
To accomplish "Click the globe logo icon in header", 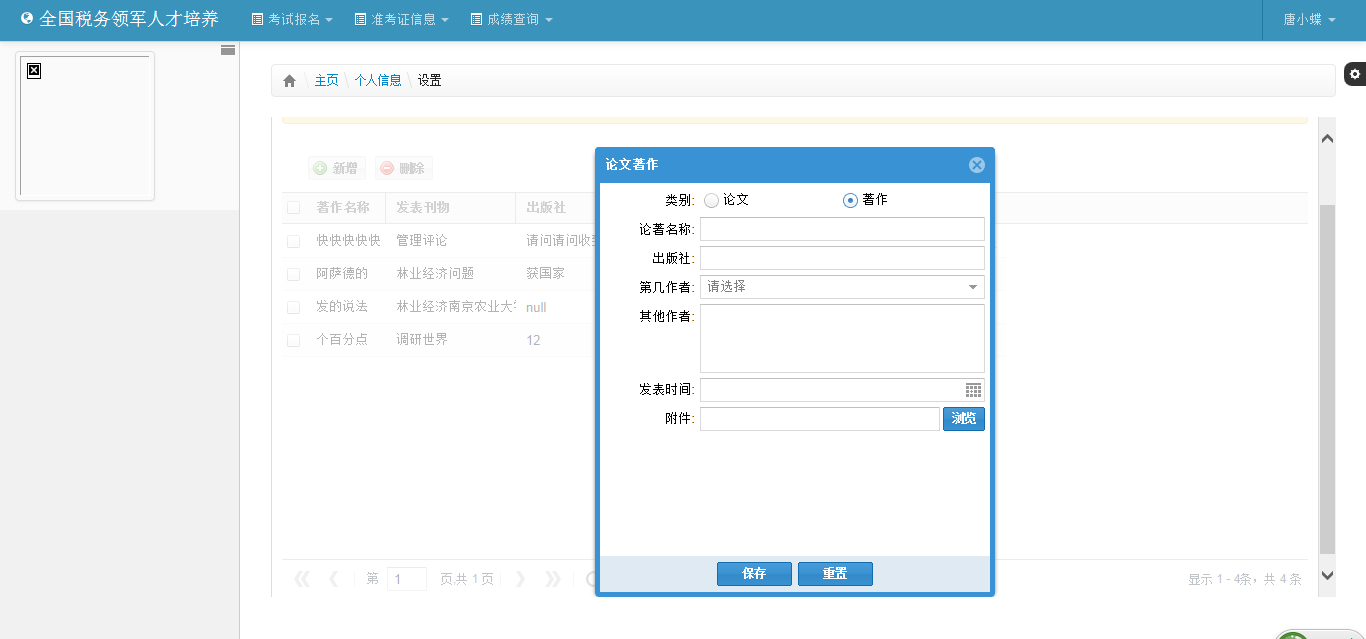I will pyautogui.click(x=27, y=18).
